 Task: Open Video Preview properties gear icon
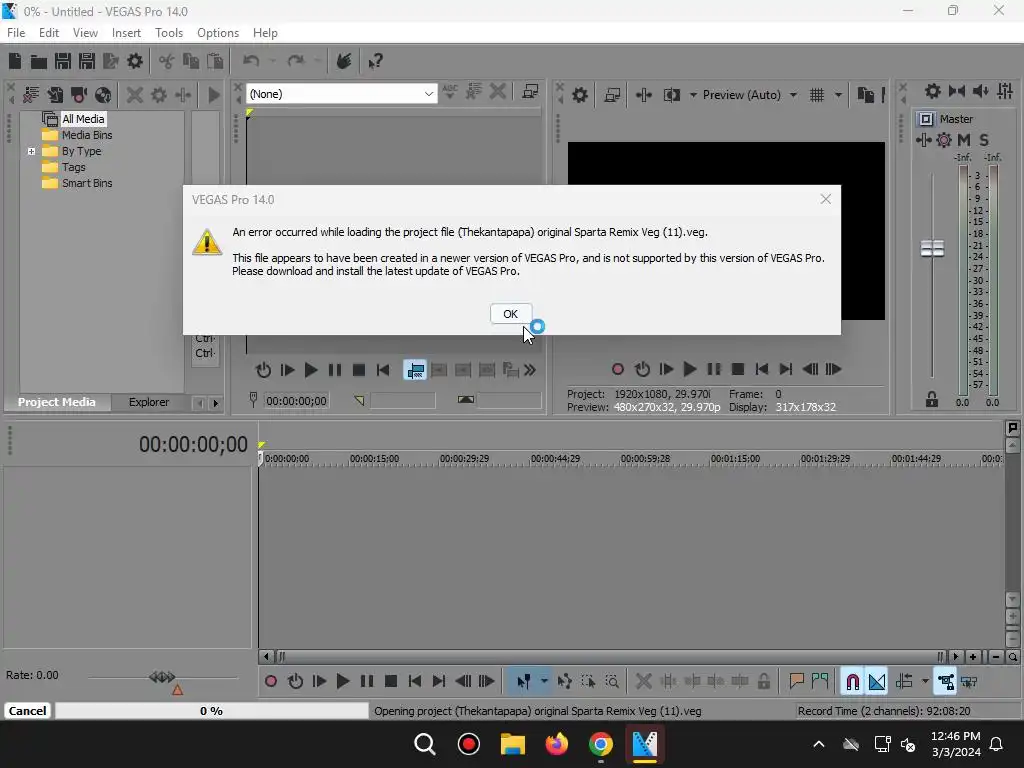point(579,95)
